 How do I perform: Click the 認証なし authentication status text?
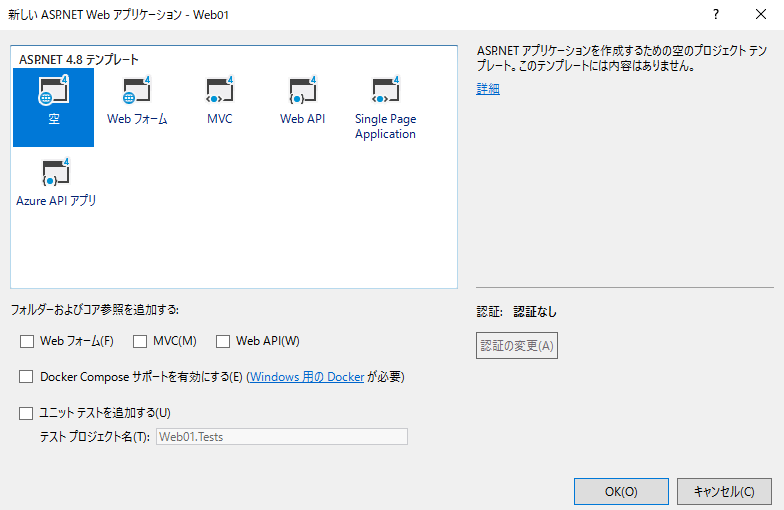point(535,312)
